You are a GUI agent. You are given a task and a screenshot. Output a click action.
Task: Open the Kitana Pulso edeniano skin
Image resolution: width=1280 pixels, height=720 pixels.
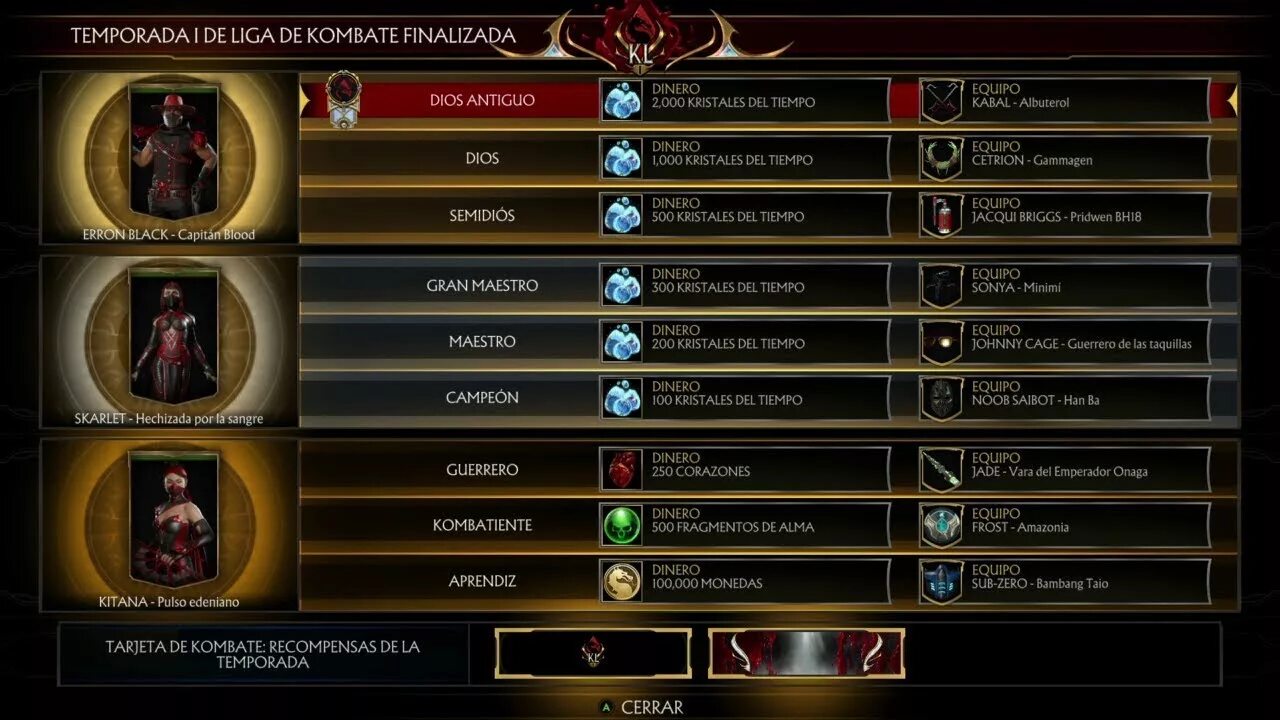click(169, 526)
